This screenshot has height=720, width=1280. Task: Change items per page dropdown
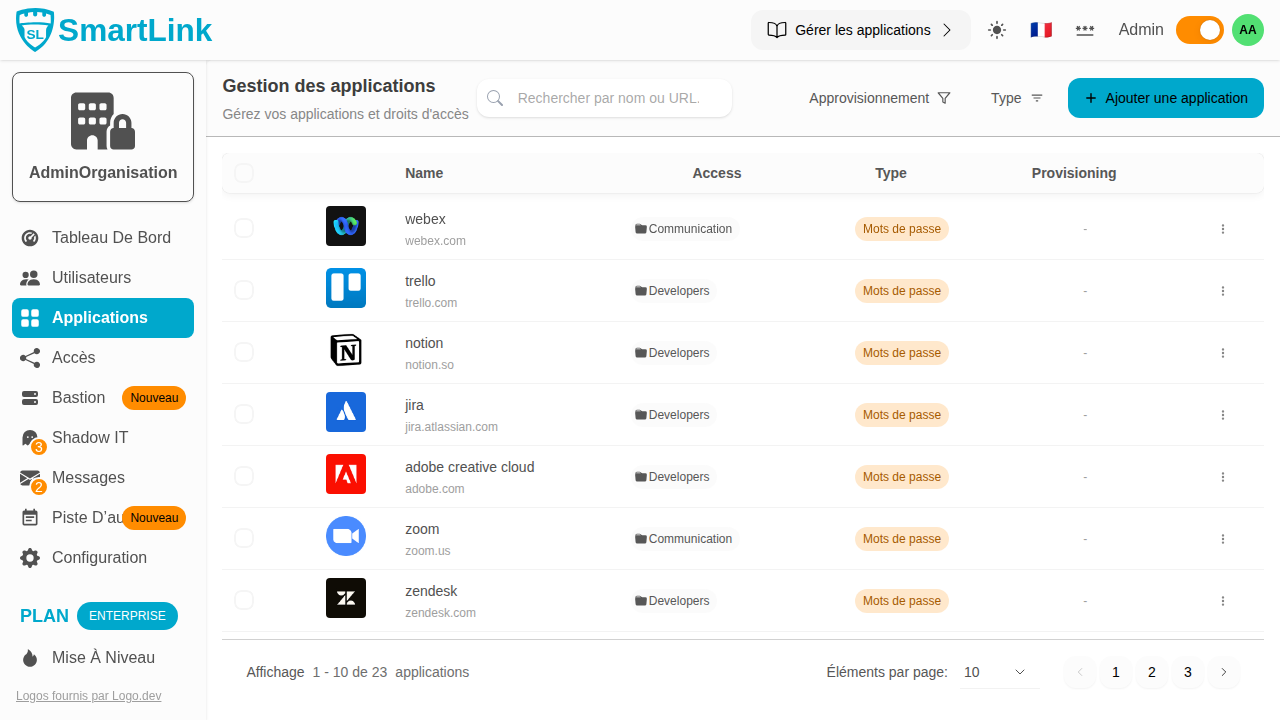[995, 672]
